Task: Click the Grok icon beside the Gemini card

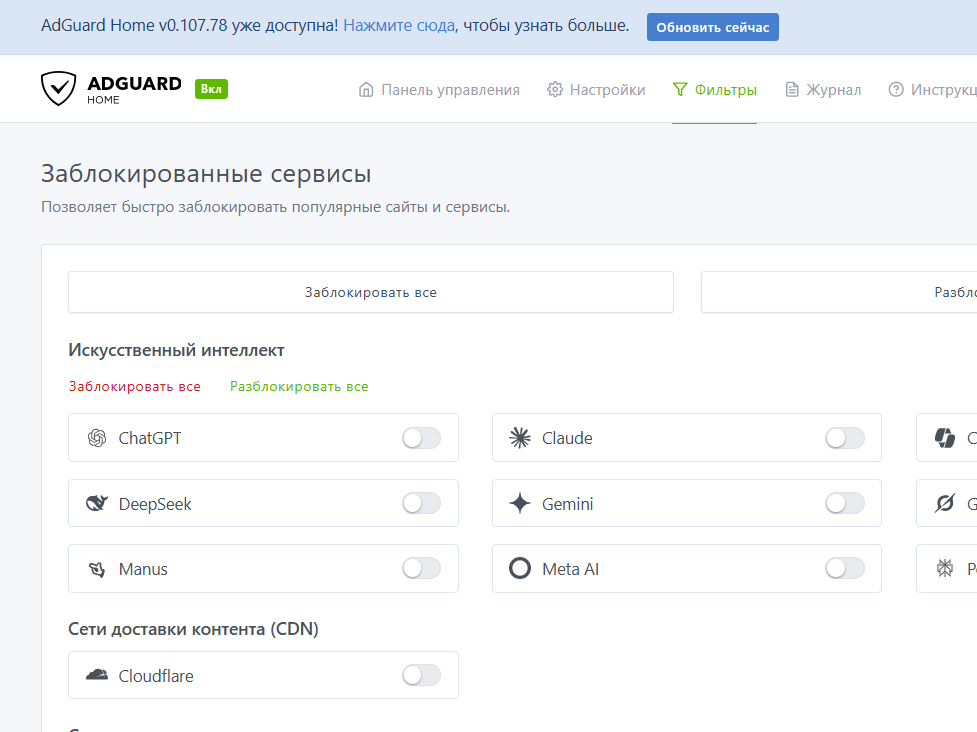Action: (945, 503)
